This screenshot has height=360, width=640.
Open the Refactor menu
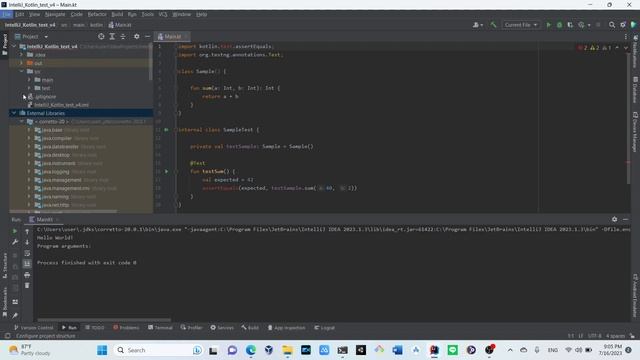click(97, 14)
